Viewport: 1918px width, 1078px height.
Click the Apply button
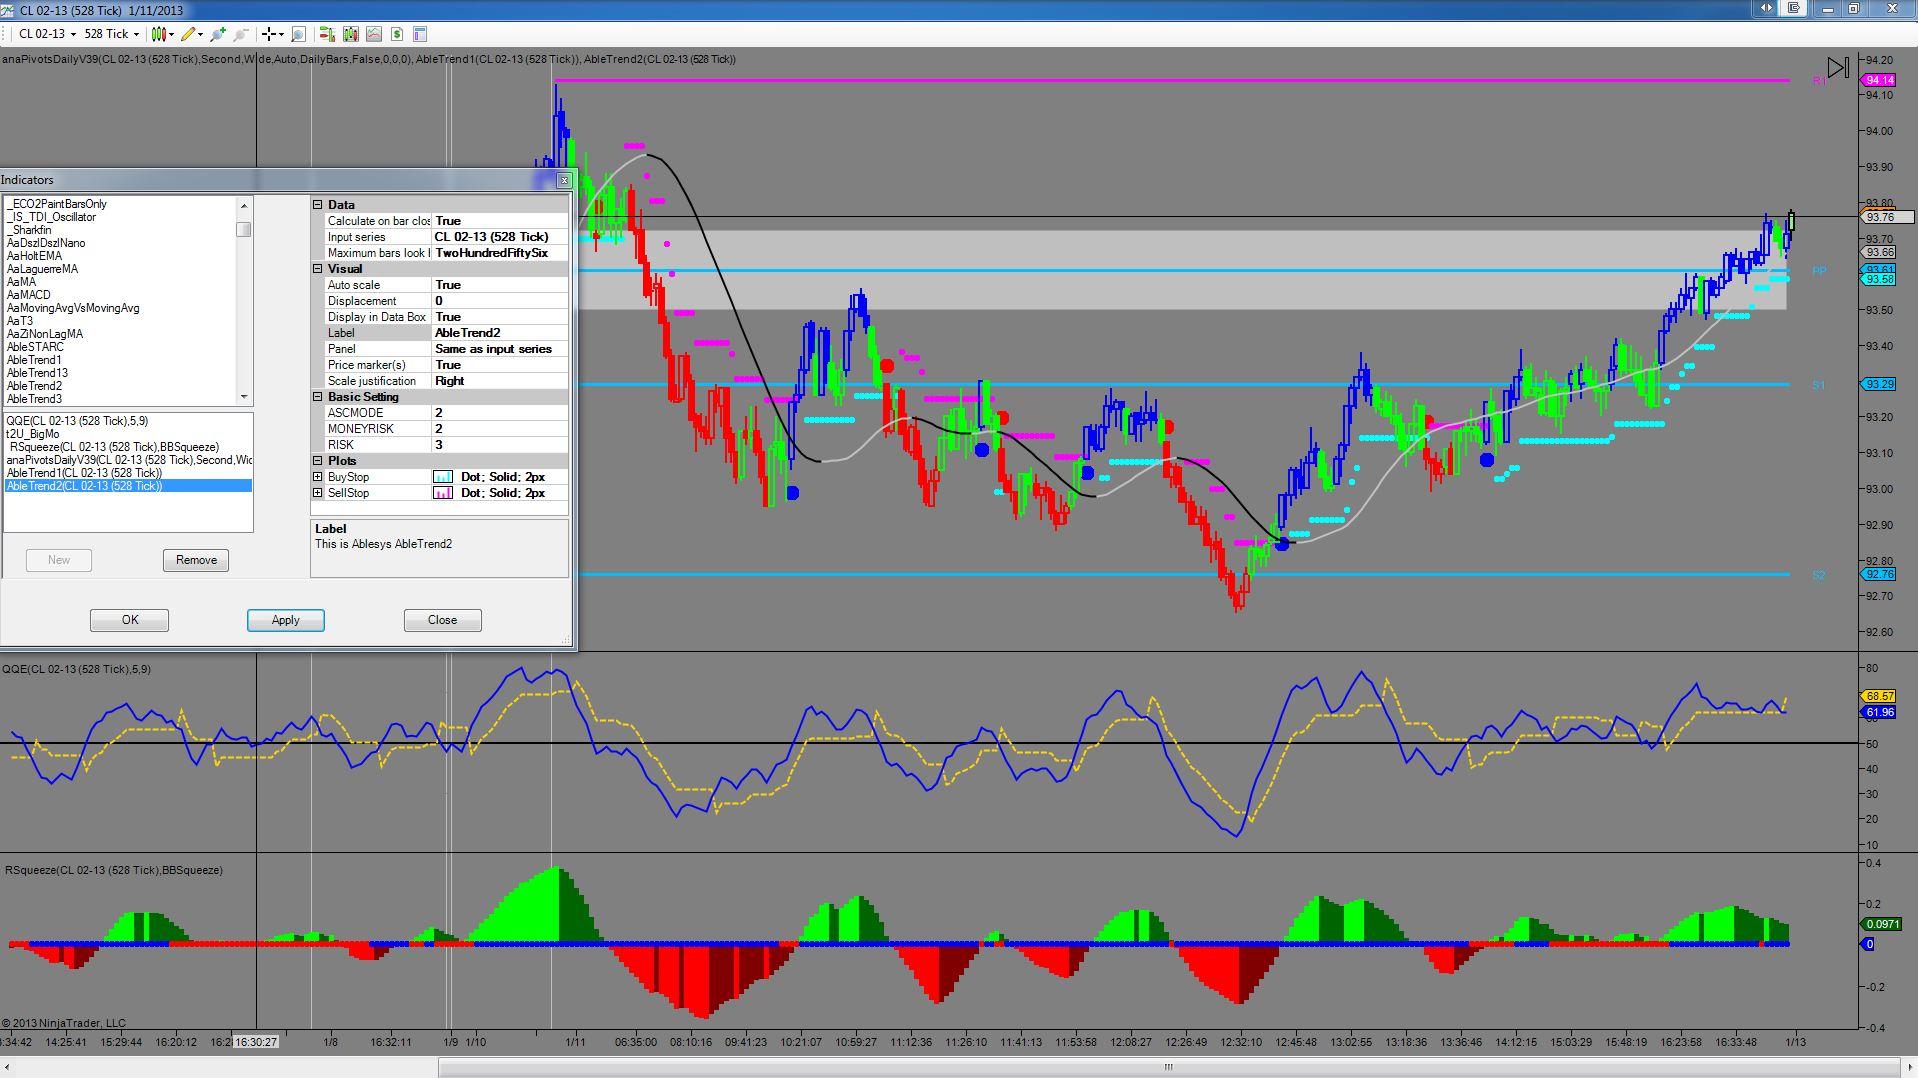(285, 620)
